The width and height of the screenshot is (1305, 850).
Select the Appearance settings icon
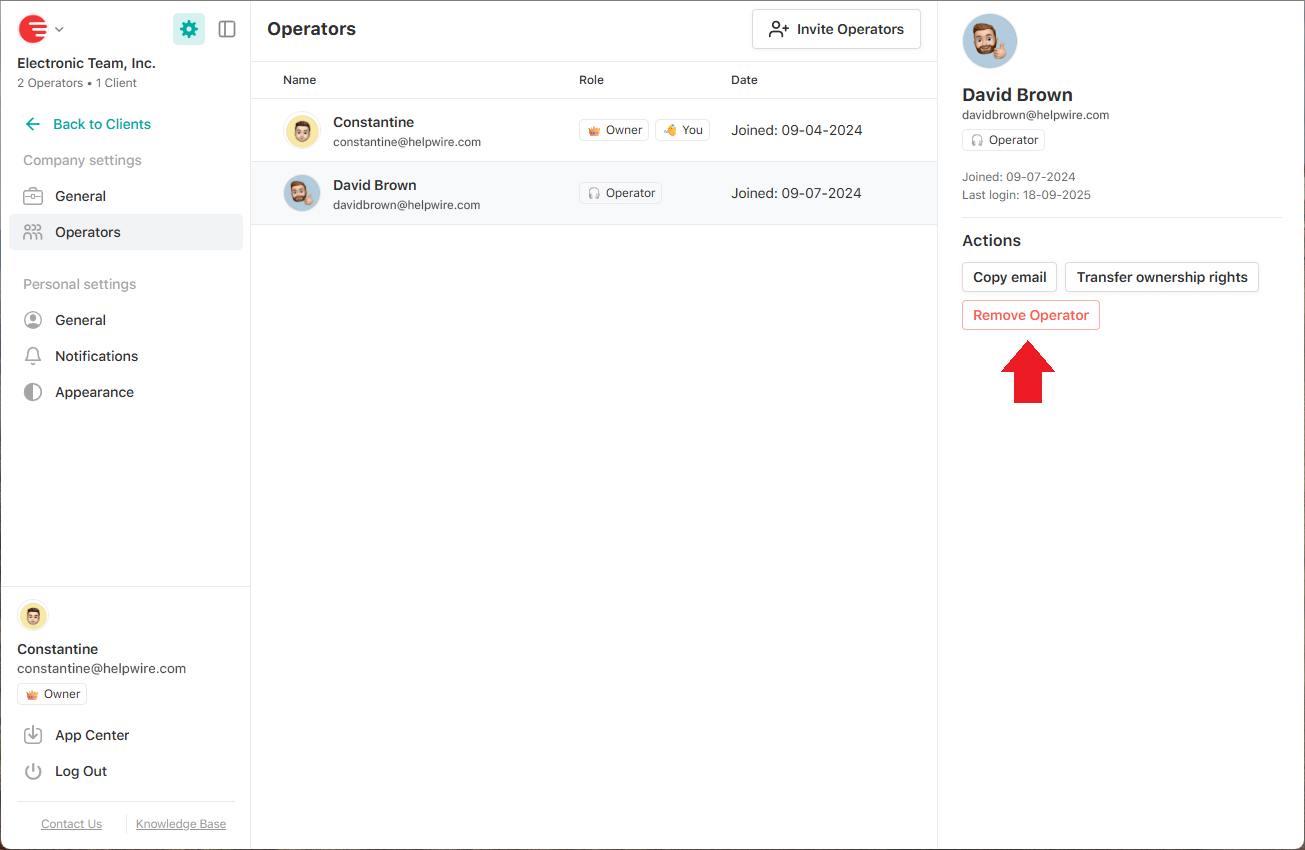point(34,391)
